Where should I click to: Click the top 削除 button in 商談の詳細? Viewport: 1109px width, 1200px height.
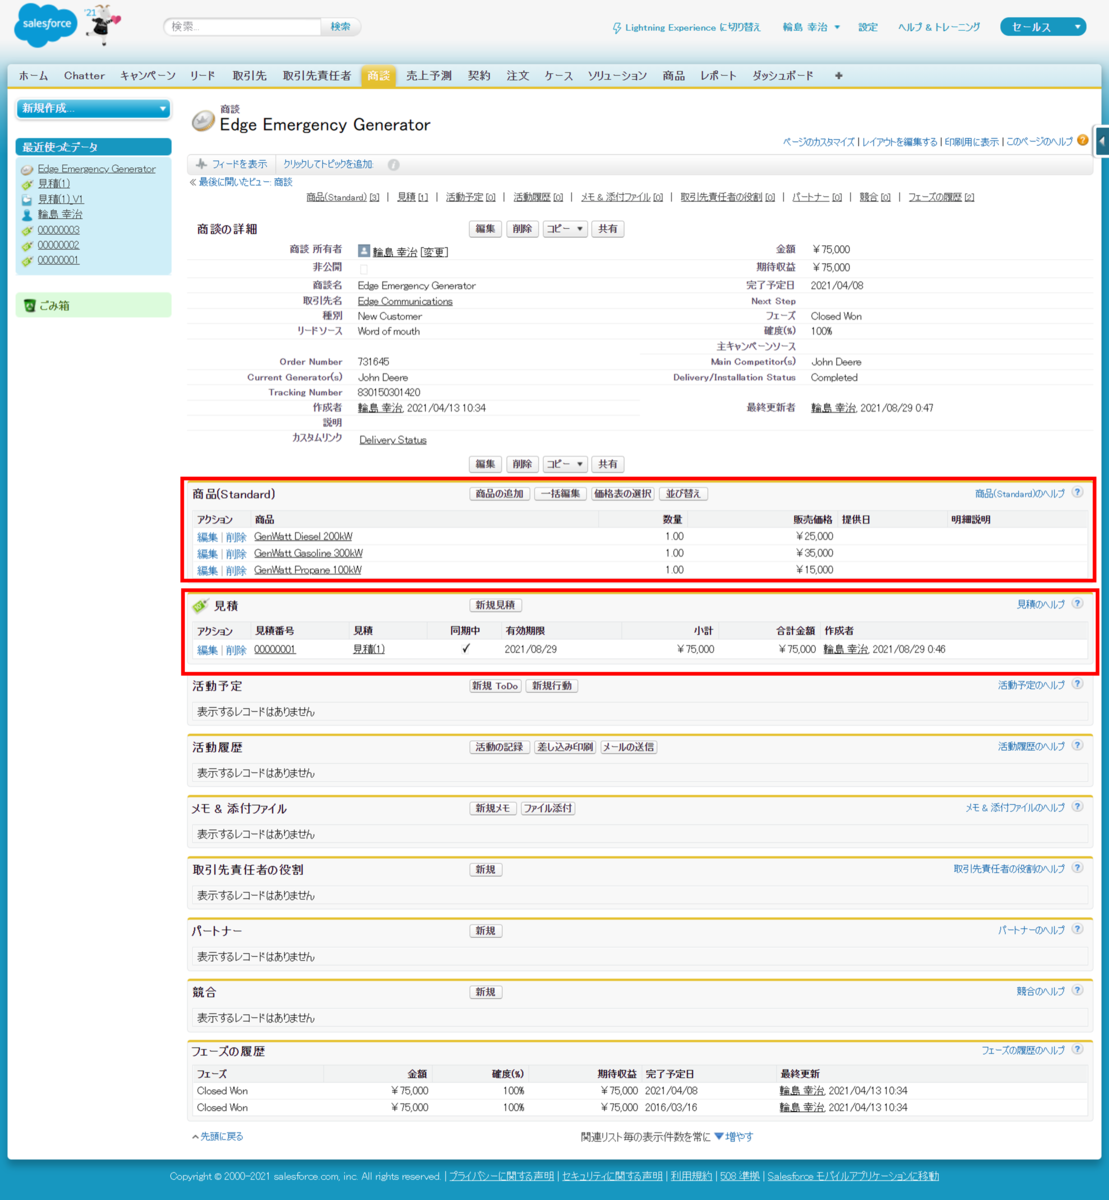pos(522,229)
